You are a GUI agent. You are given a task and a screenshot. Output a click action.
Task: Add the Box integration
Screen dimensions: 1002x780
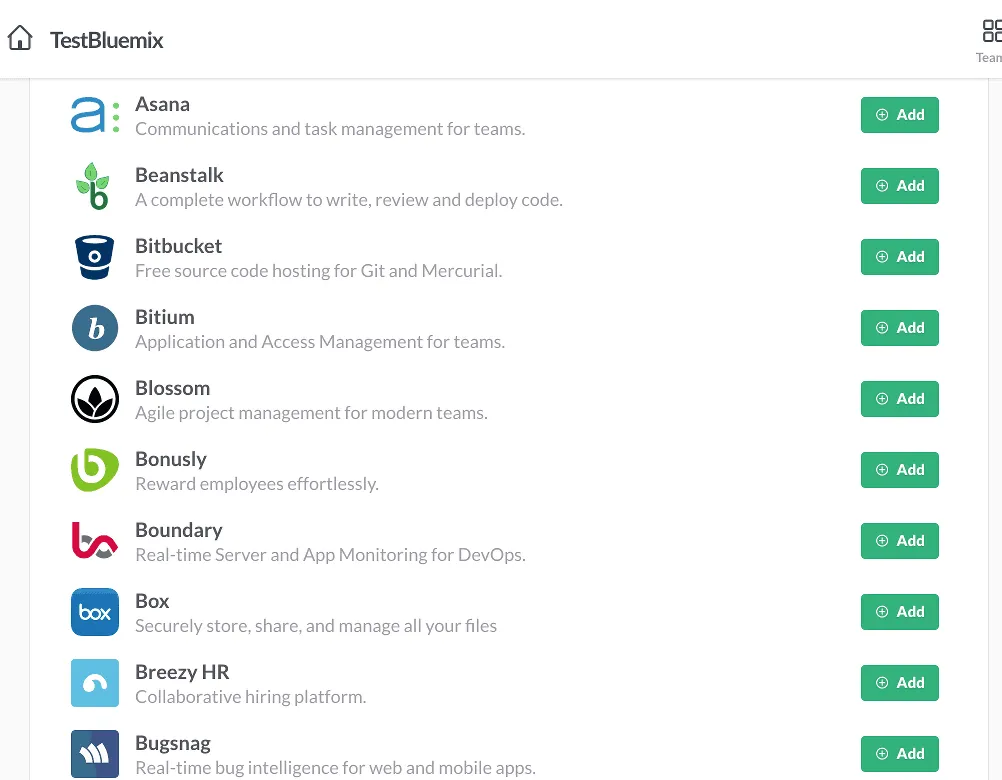[899, 611]
